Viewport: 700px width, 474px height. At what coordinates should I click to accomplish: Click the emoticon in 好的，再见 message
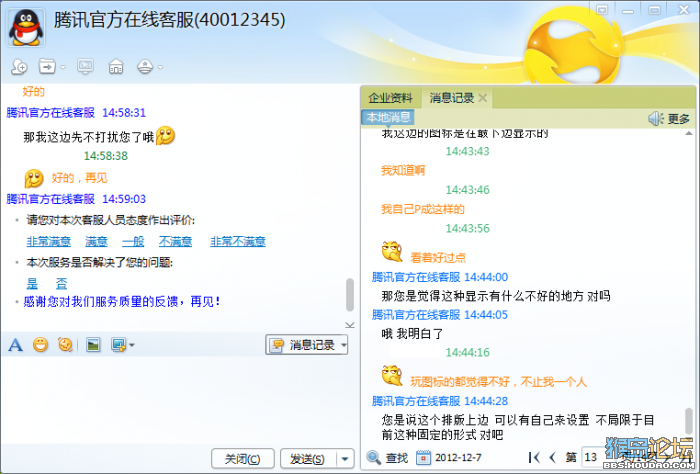[34, 179]
